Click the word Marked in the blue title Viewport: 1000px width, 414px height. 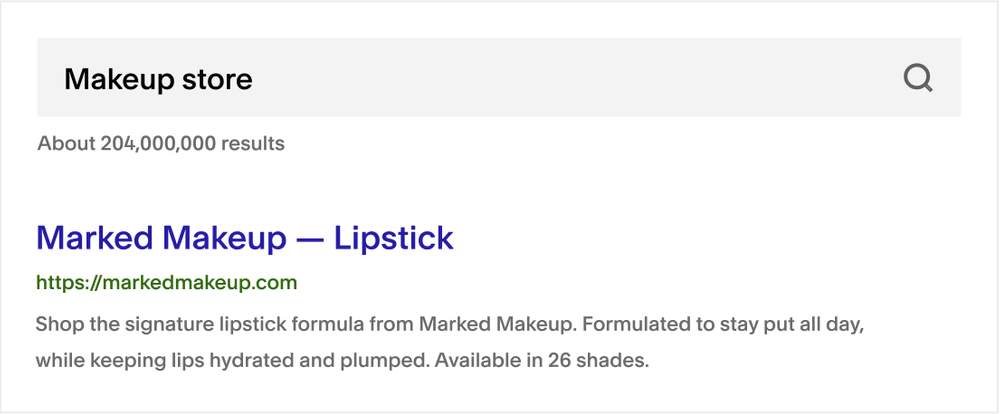pos(95,238)
